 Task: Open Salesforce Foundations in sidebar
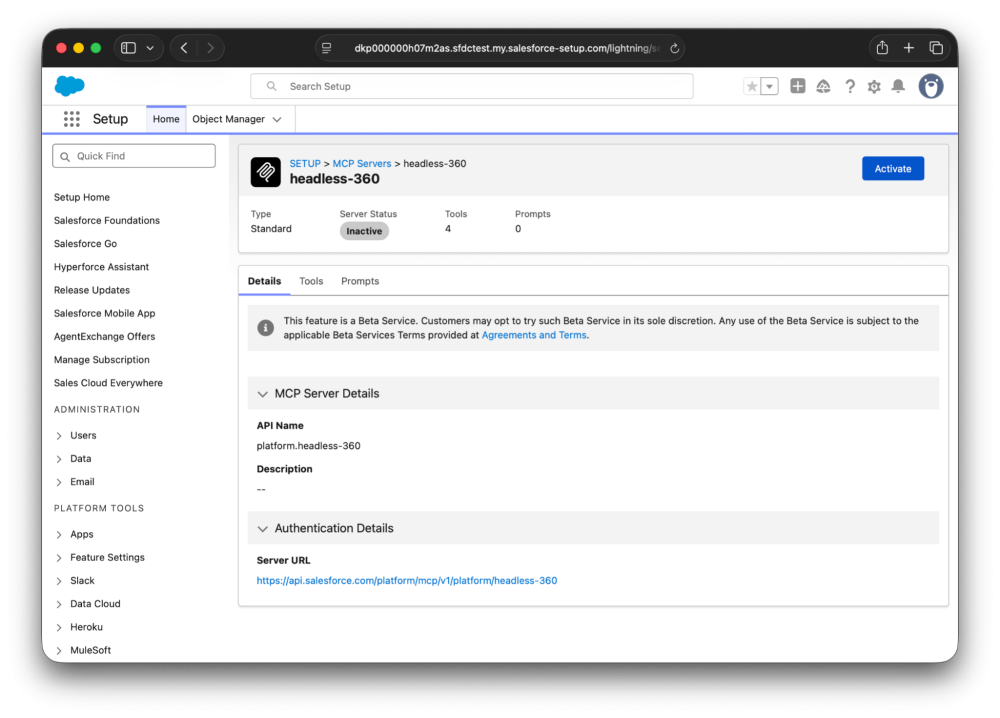point(107,220)
